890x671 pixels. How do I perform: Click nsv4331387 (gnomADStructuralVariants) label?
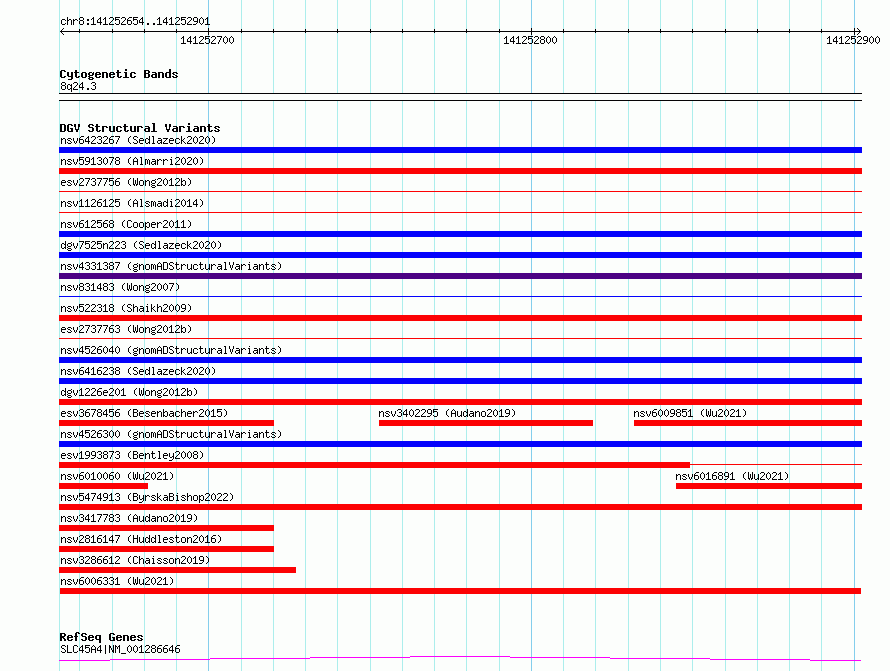tap(171, 266)
